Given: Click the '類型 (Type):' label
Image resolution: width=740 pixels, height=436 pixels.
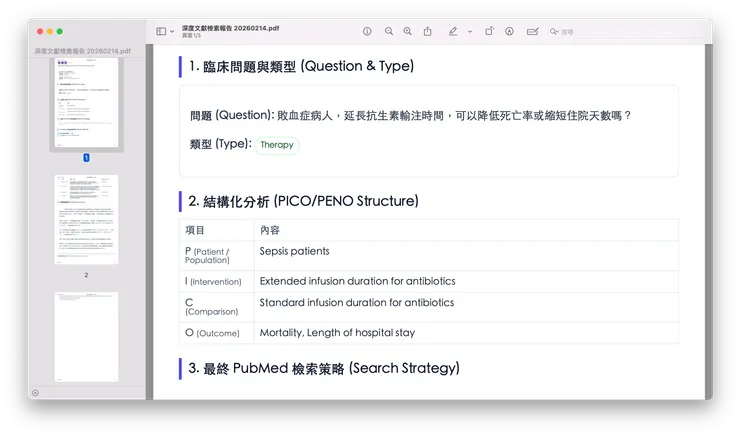Looking at the screenshot, I should 220,144.
